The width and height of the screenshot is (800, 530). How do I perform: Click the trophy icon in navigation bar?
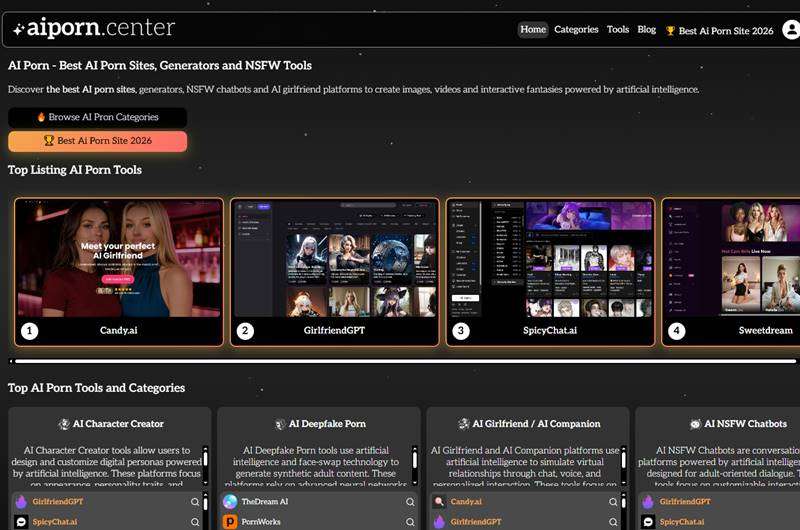pos(670,31)
